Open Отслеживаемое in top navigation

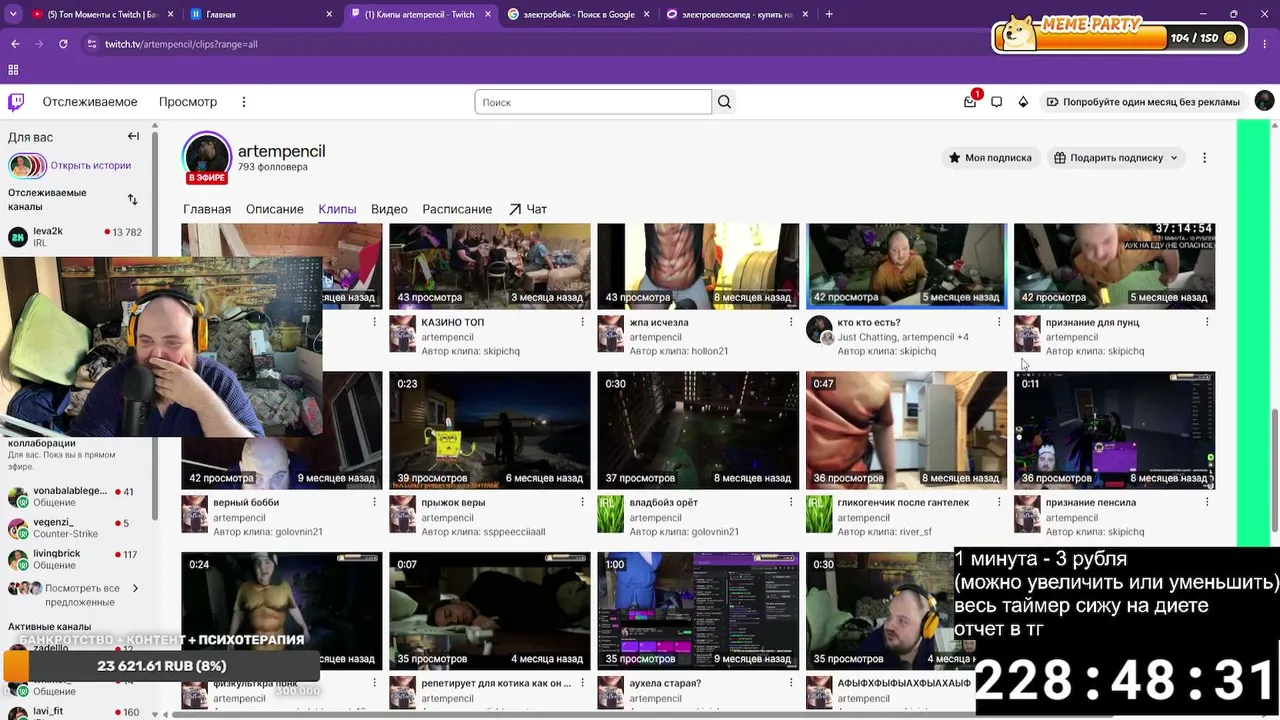(x=90, y=102)
